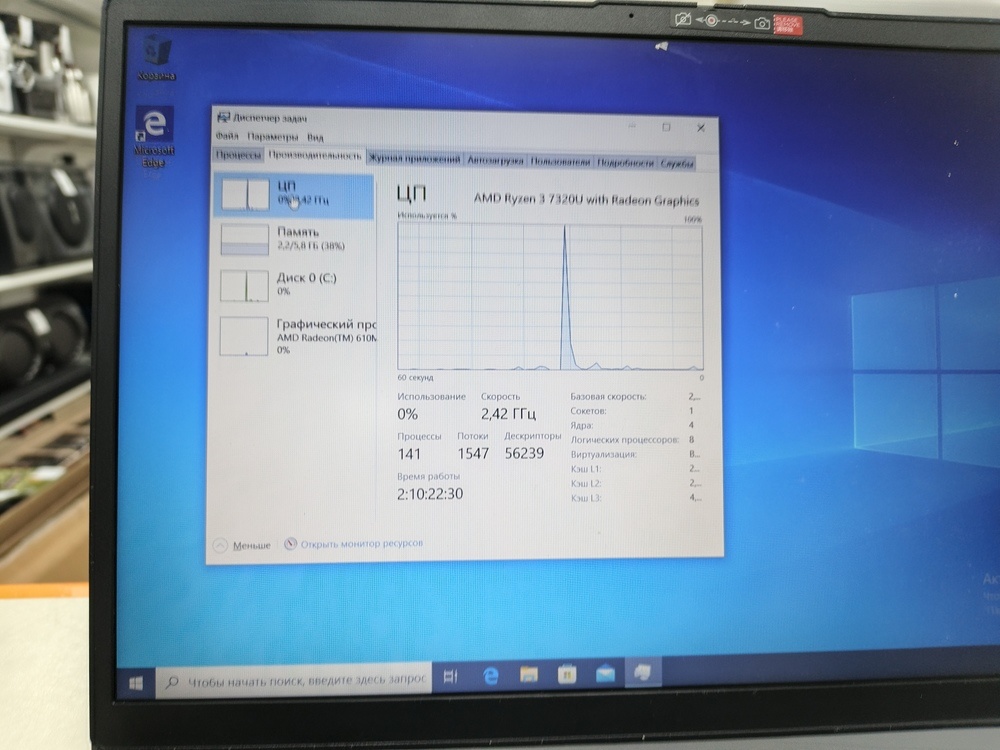Open the Recycle Bin desktop icon
Image resolution: width=1000 pixels, height=750 pixels.
[156, 58]
